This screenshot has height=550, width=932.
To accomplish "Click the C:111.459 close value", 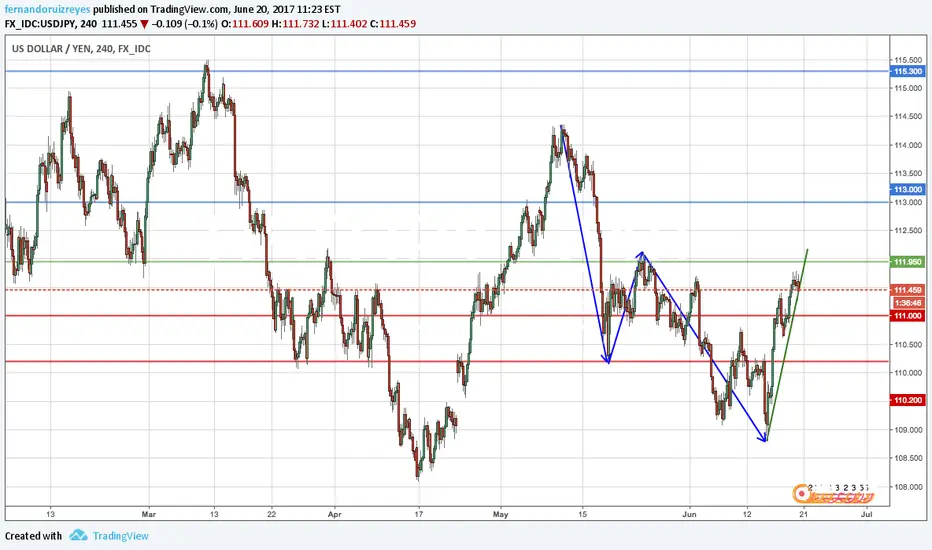I will (393, 24).
